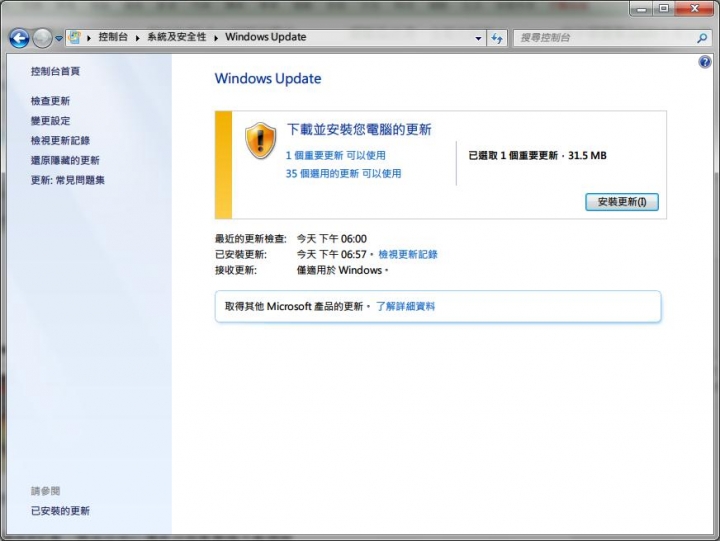Select the 控制台 breadcrumb

(x=113, y=37)
